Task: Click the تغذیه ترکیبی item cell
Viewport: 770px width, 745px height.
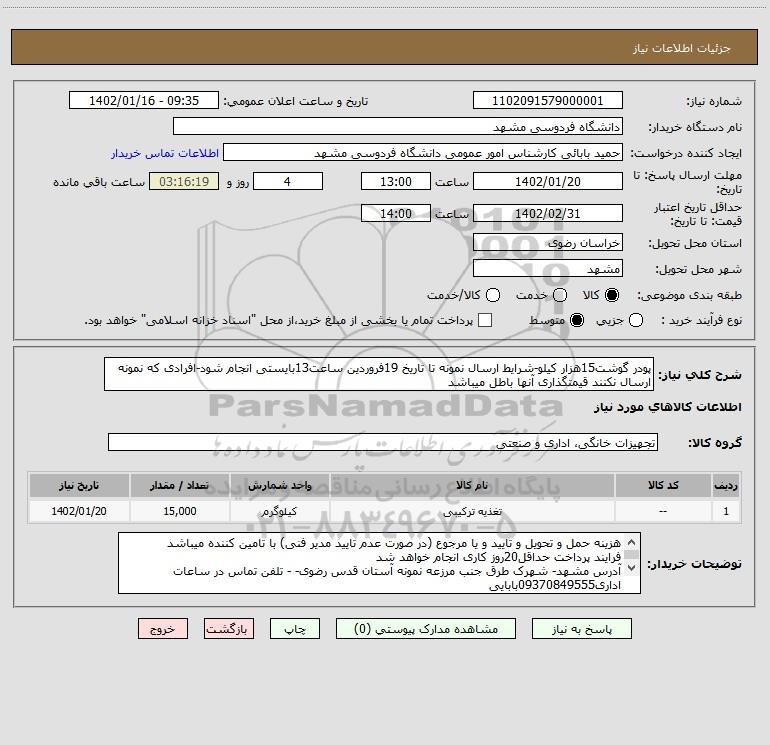Action: (x=472, y=511)
